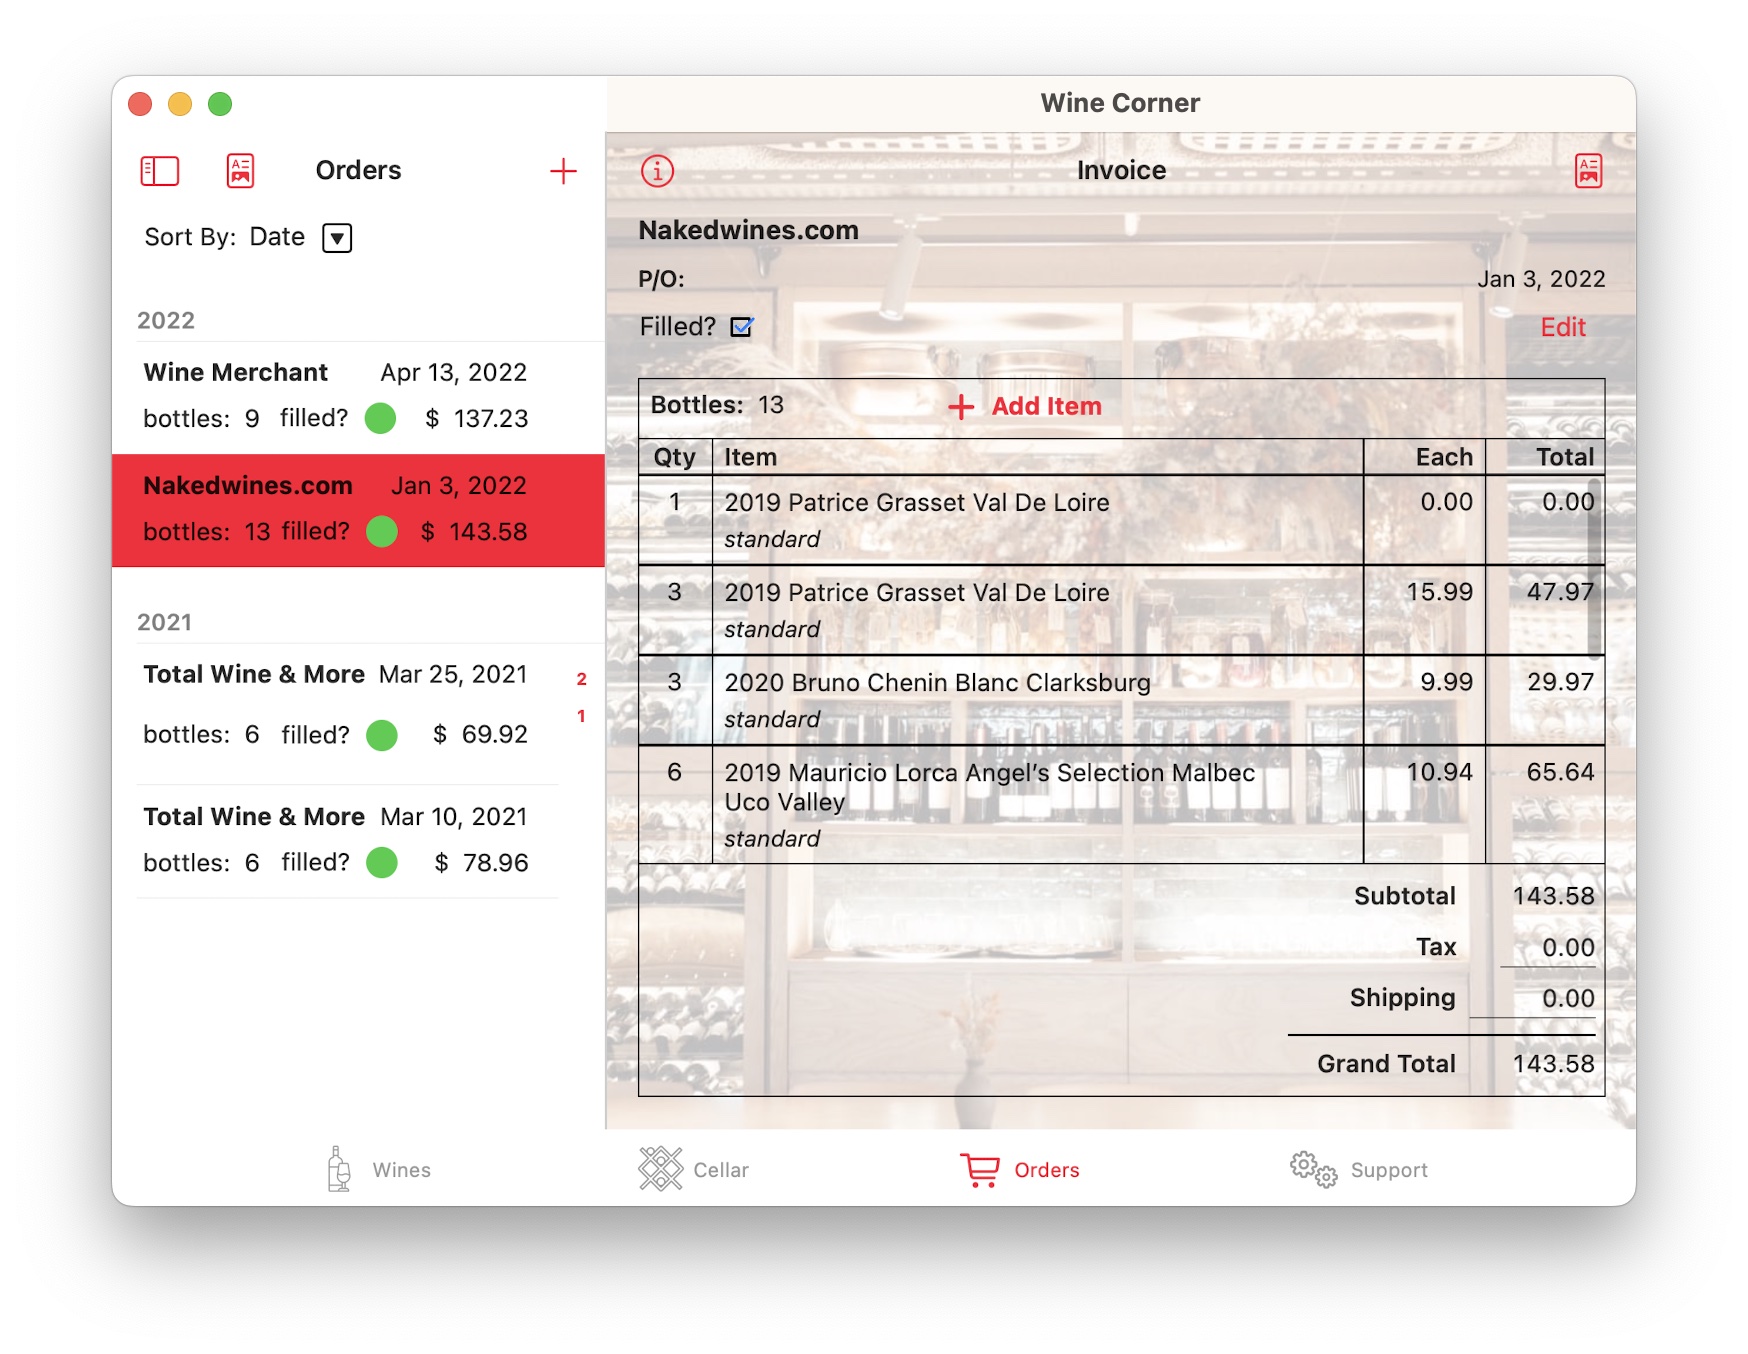
Task: Click the $ 137.23 order amount
Action: 477,418
